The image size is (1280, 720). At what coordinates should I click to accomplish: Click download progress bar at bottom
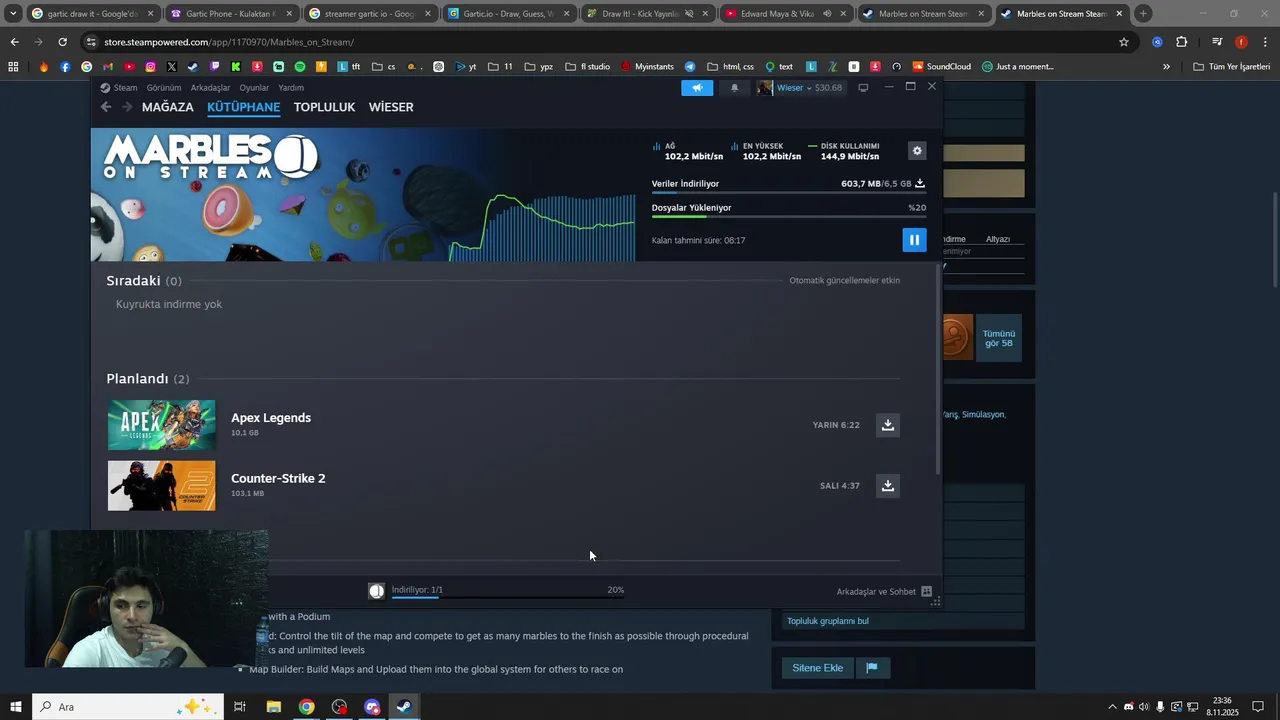coord(508,597)
